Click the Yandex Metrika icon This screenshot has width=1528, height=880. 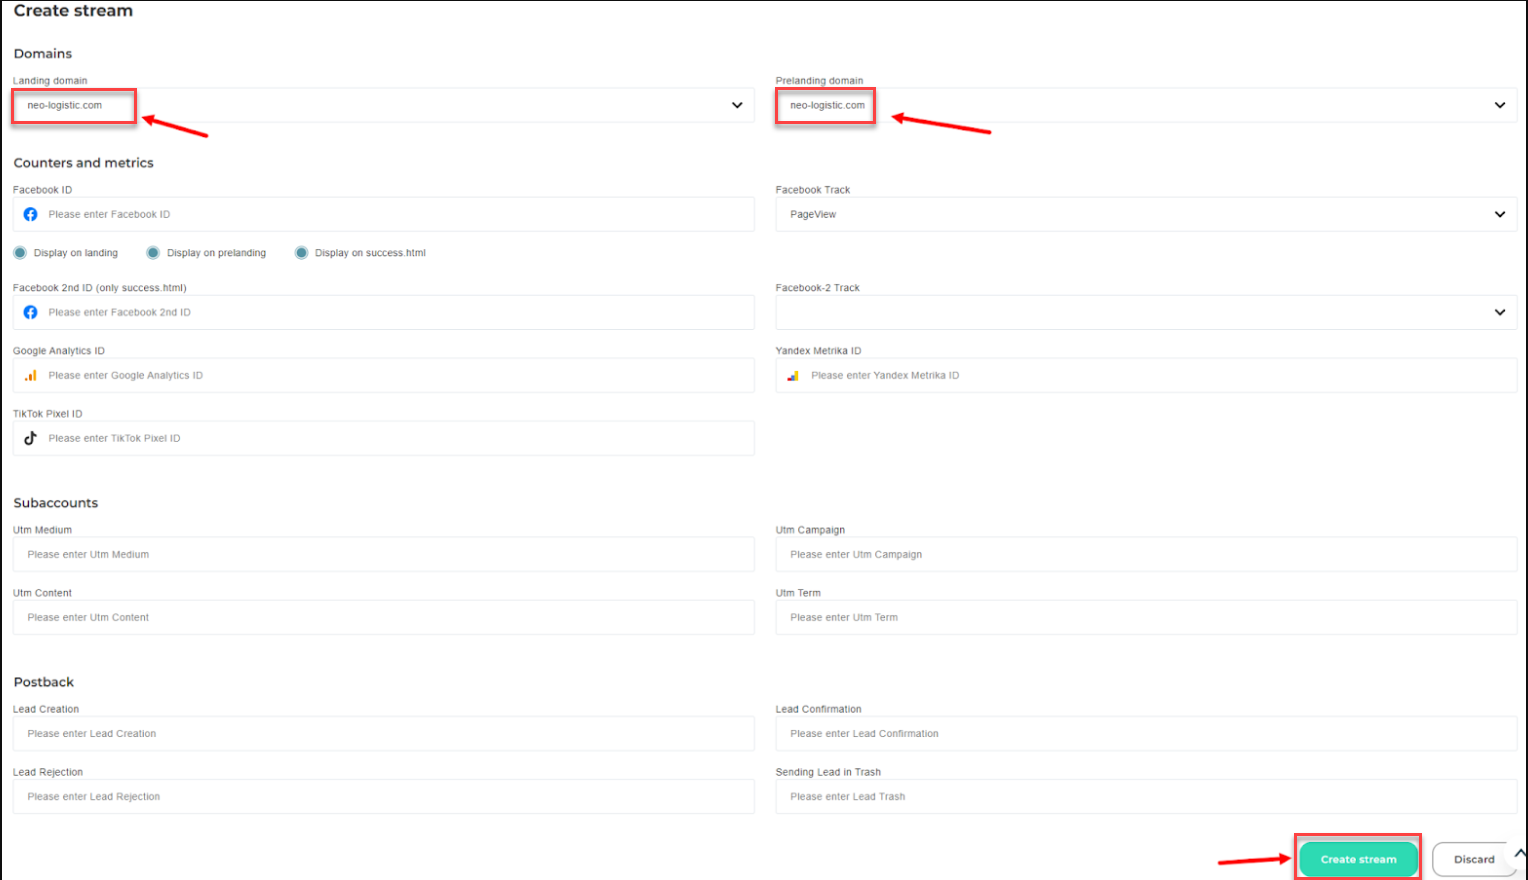793,376
